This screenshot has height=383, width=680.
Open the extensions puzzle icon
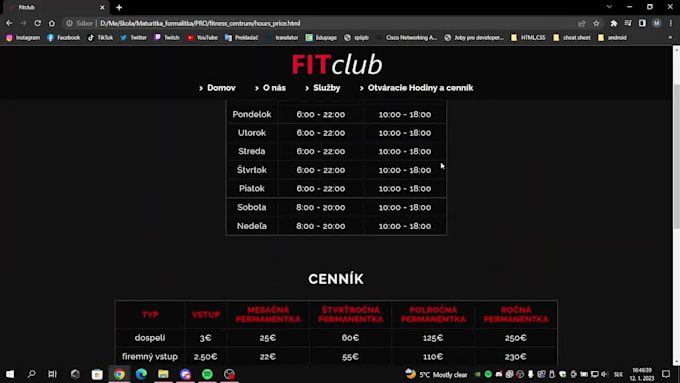(614, 23)
